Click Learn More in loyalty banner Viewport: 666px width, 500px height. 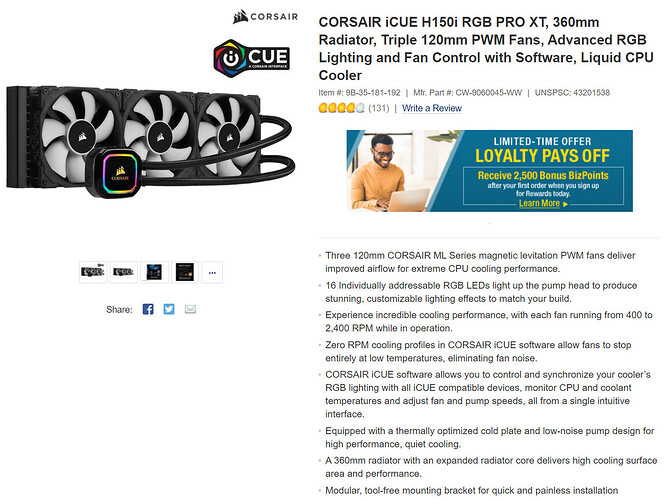pos(539,203)
